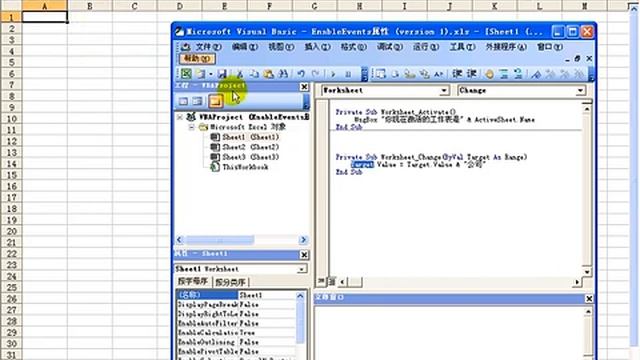Click the EnableOutlining False property row
Viewport: 640px width, 360px height.
[x=236, y=342]
